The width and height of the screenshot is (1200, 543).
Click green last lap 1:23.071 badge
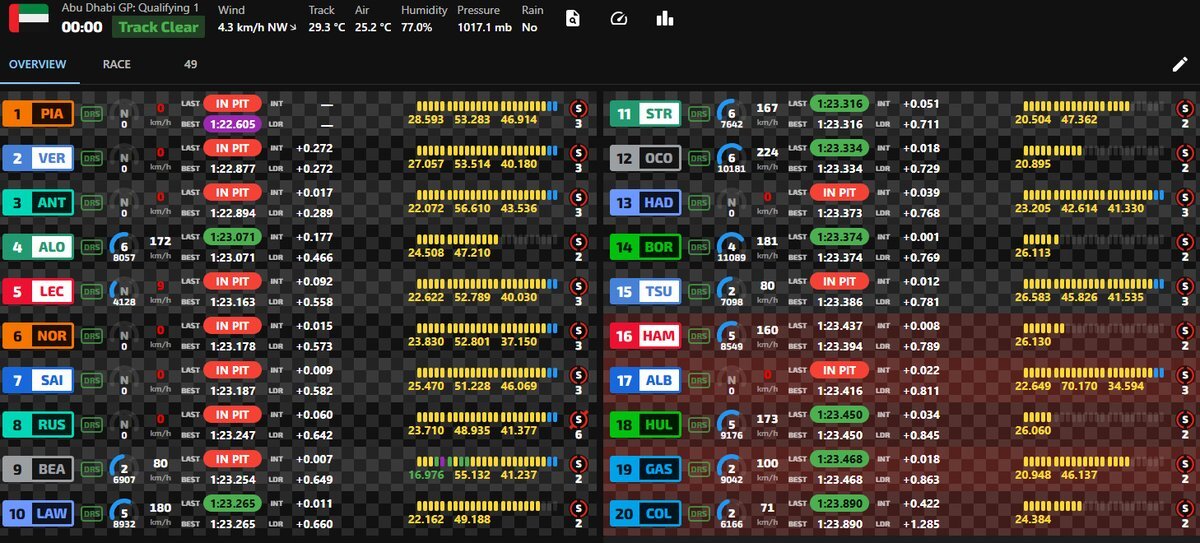pos(233,237)
